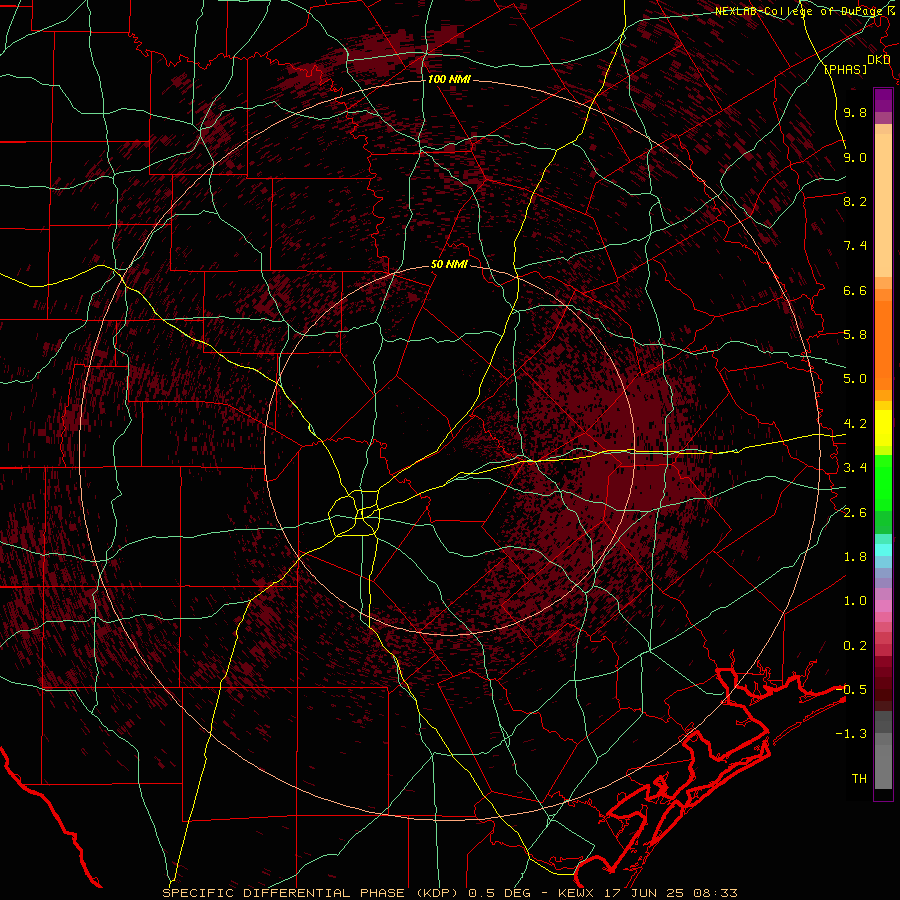The width and height of the screenshot is (900, 900).
Task: Click the -0.5 scale value
Action: pyautogui.click(x=851, y=690)
